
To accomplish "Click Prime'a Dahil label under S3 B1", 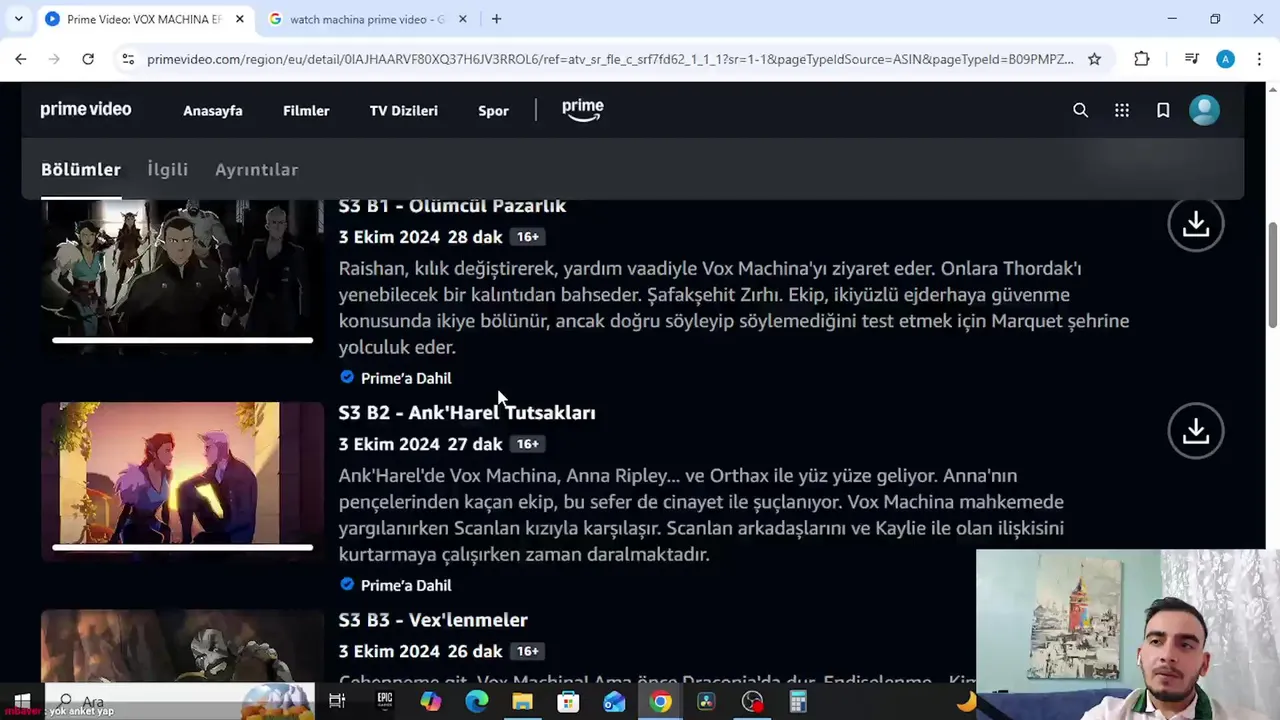I will coord(406,378).
